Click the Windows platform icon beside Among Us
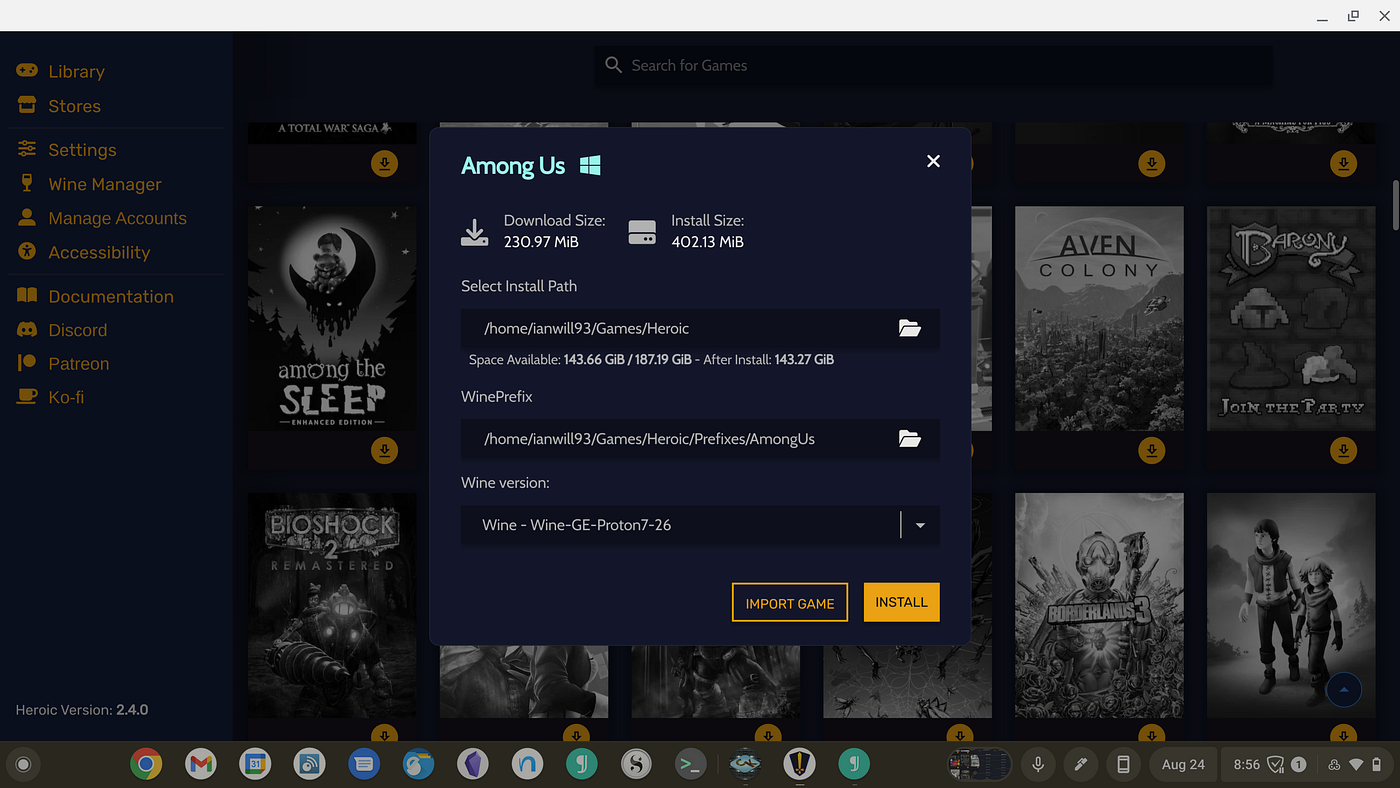The image size is (1400, 788). tap(590, 165)
